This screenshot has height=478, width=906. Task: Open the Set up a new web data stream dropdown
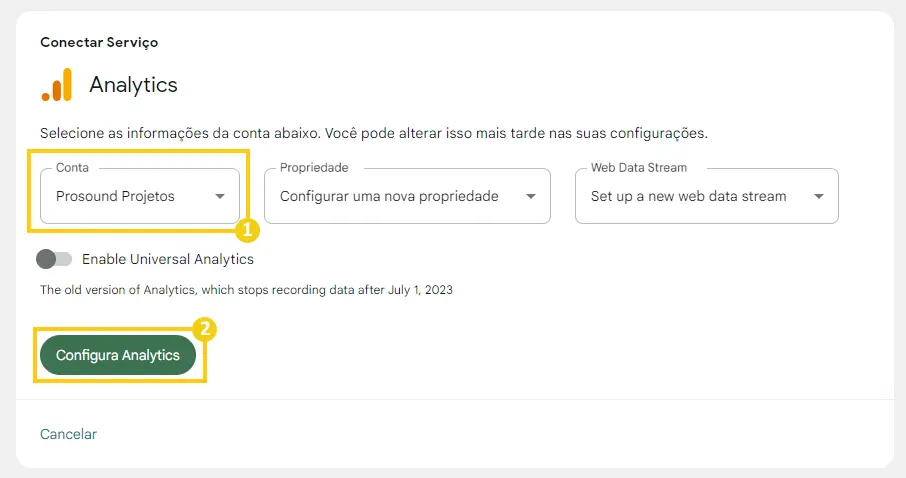707,196
